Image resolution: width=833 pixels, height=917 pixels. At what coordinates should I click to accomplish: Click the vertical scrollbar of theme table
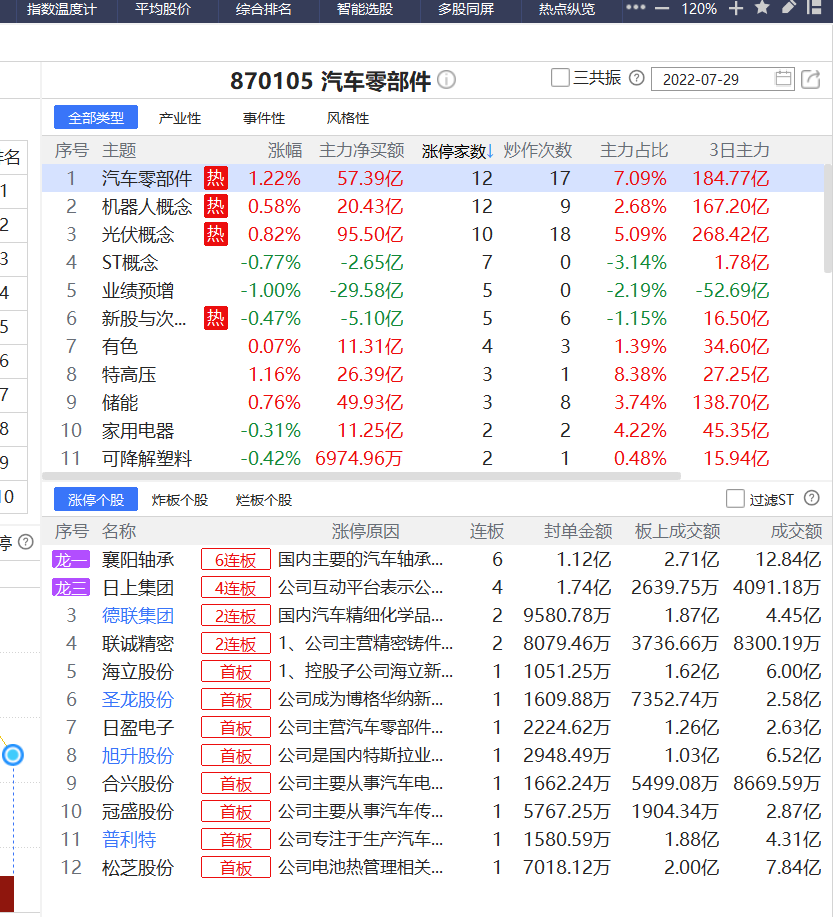(828, 218)
